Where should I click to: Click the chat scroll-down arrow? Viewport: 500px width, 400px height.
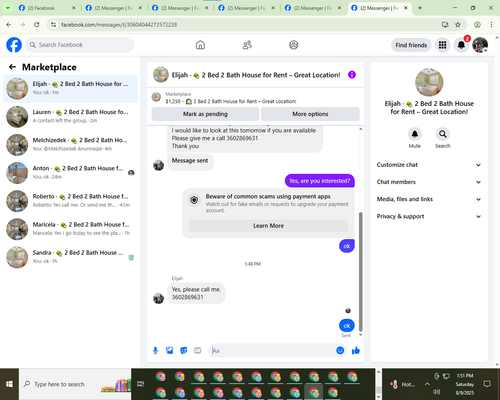tap(360, 335)
